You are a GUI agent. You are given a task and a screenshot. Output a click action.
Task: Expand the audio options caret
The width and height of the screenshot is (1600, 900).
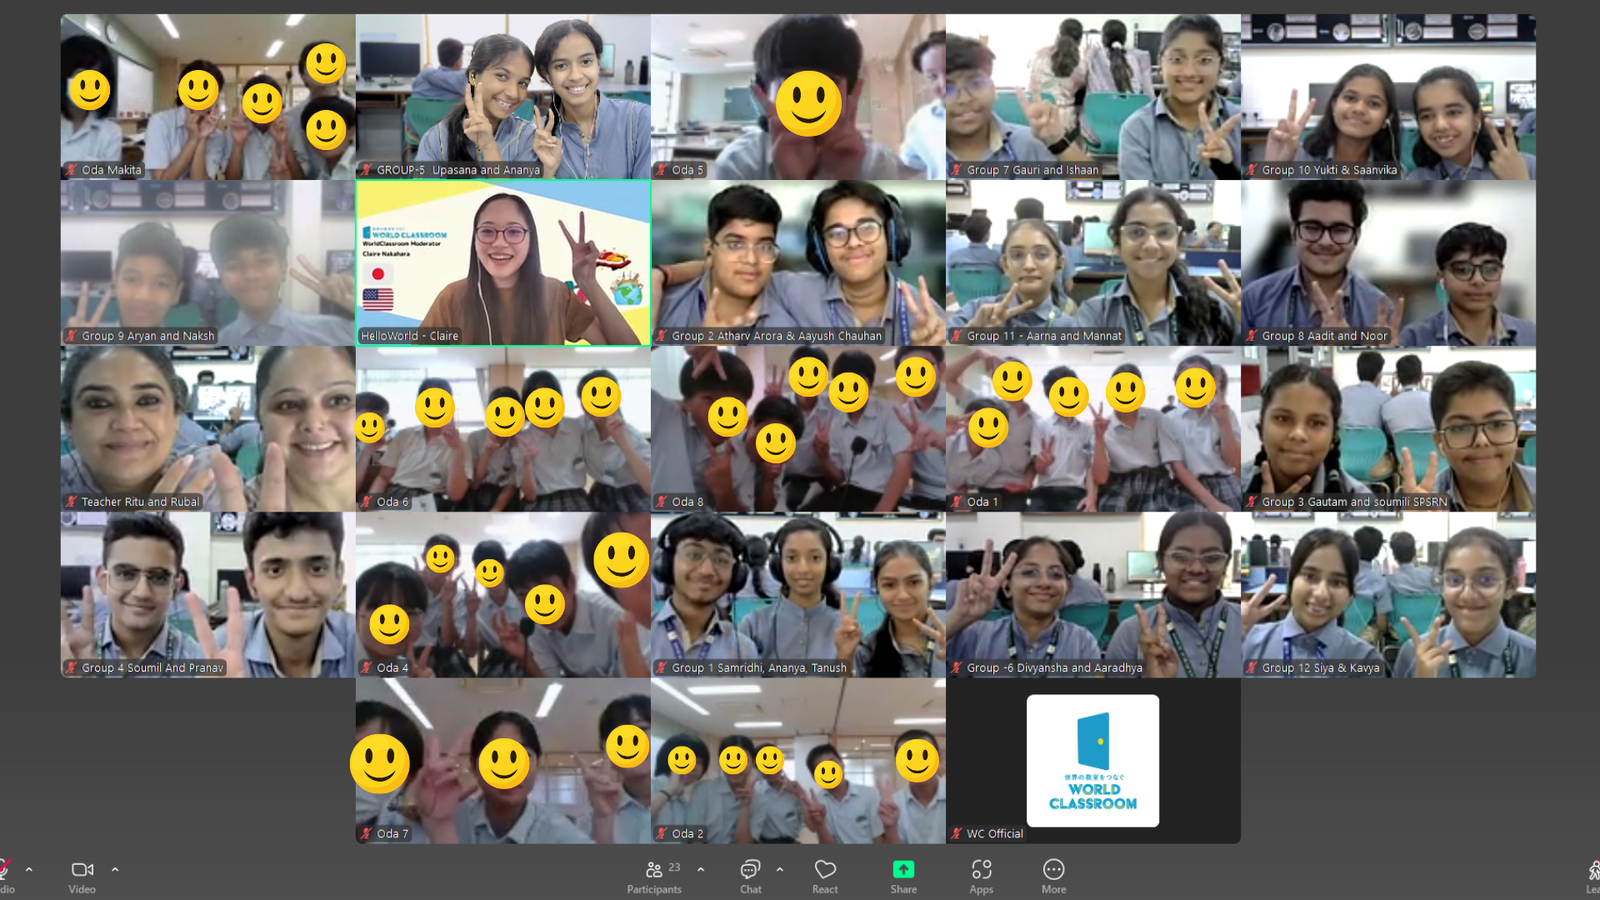(29, 870)
